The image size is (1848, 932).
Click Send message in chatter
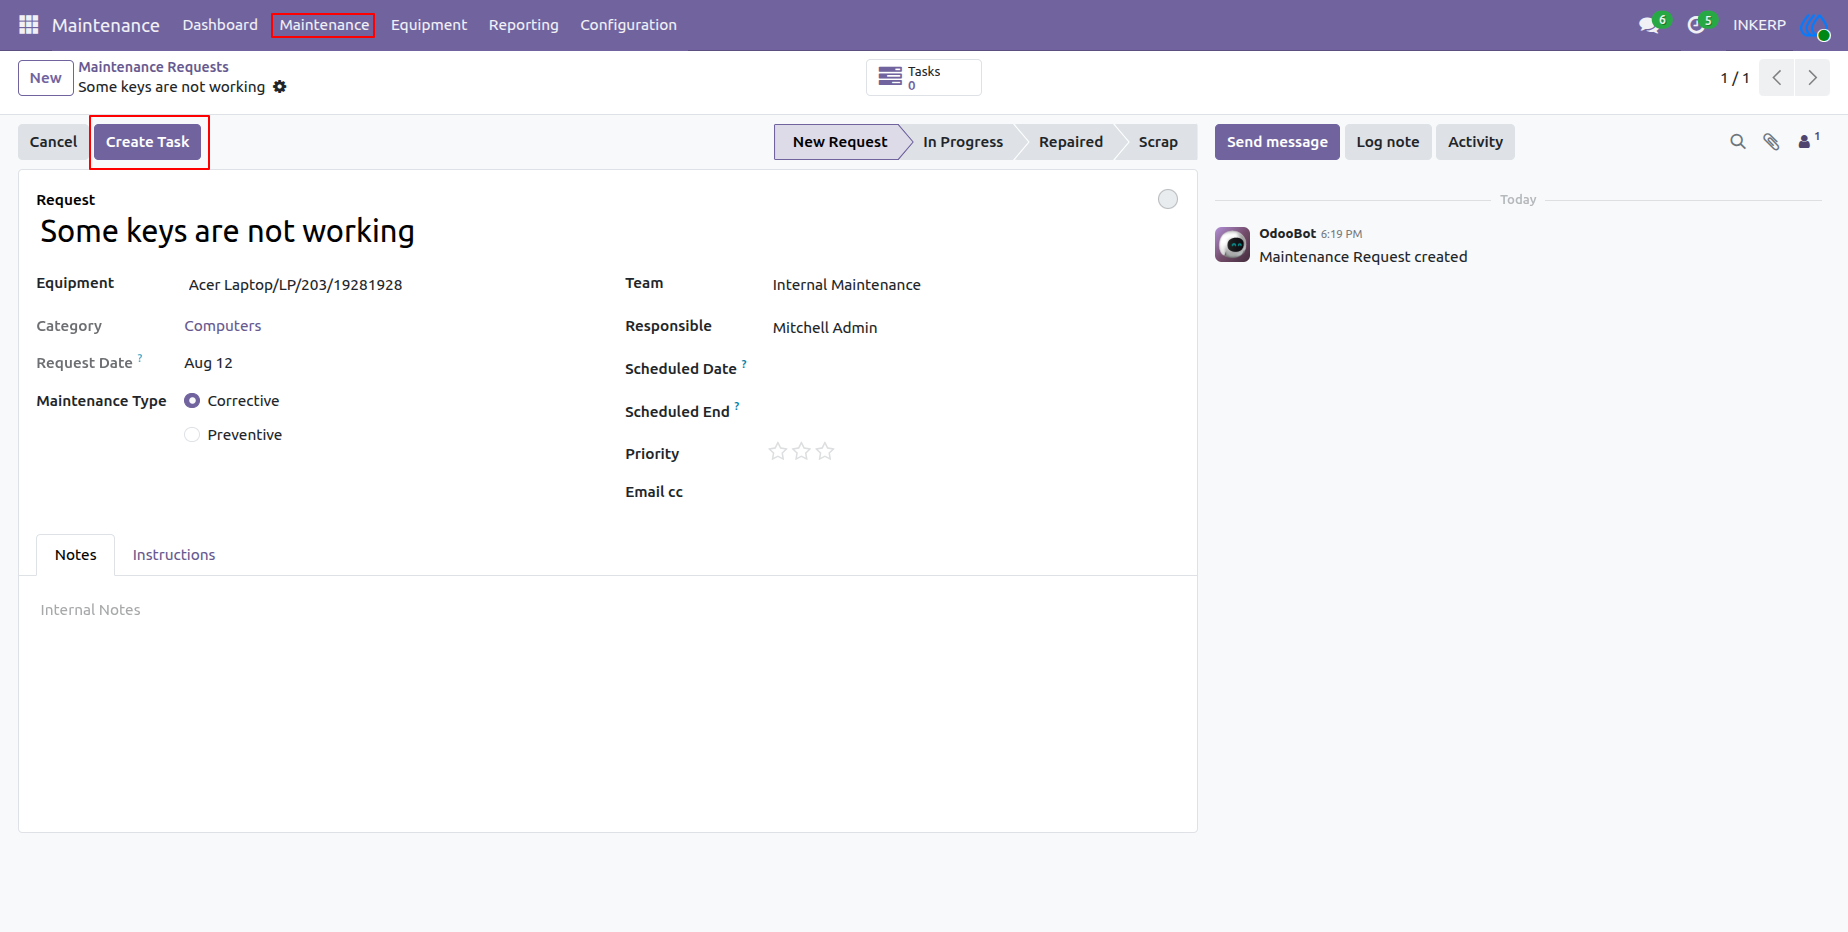click(1277, 142)
